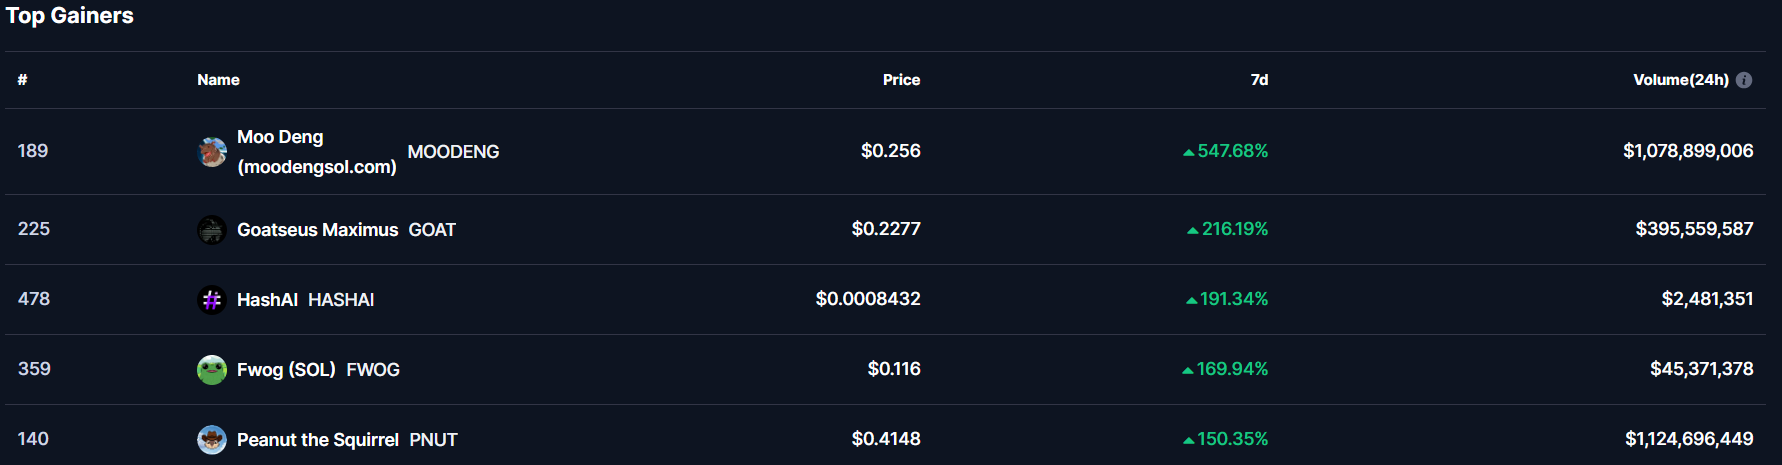
Task: Open the Goatseus Maximus coin page
Action: 317,230
